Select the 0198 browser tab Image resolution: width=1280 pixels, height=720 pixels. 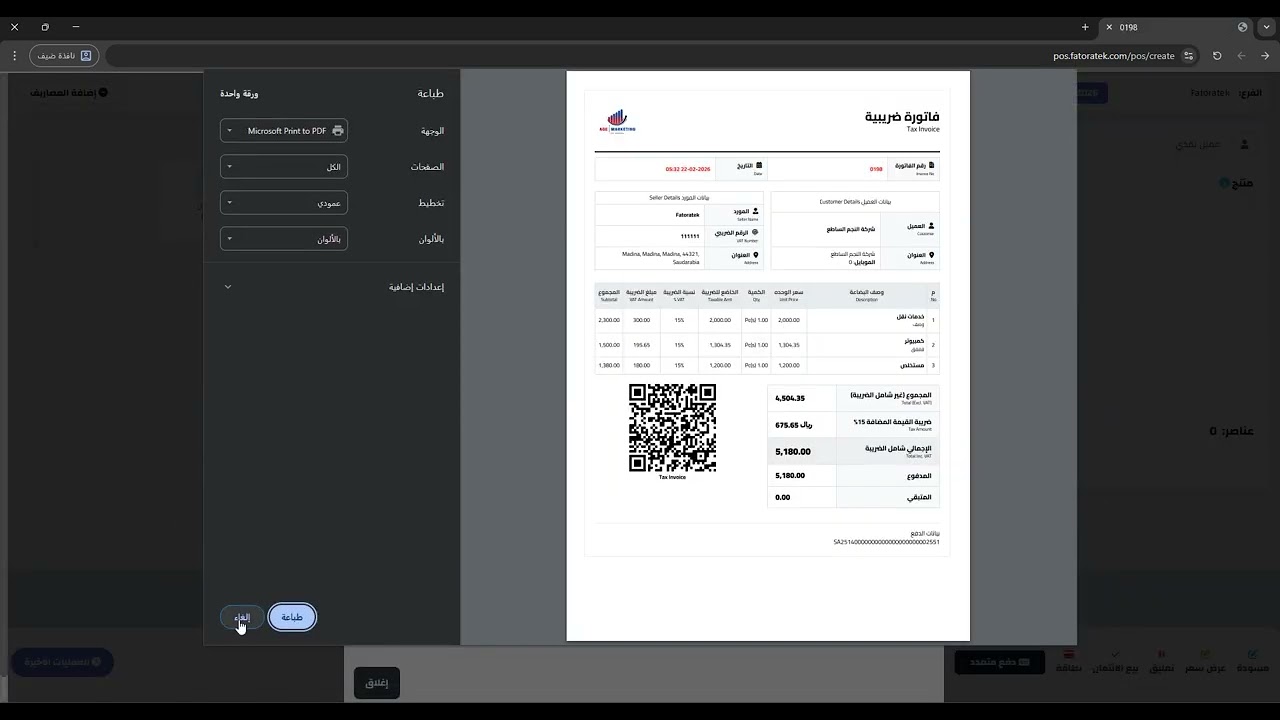pyautogui.click(x=1175, y=27)
